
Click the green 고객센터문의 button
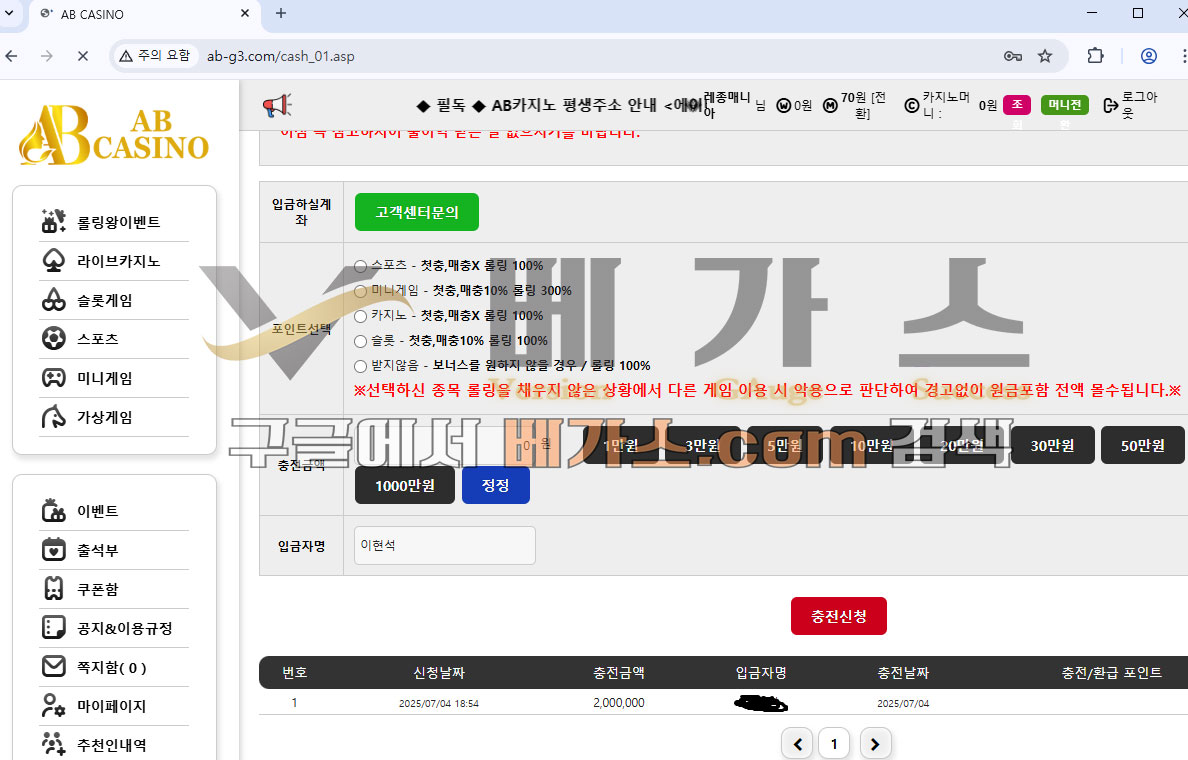coord(417,212)
